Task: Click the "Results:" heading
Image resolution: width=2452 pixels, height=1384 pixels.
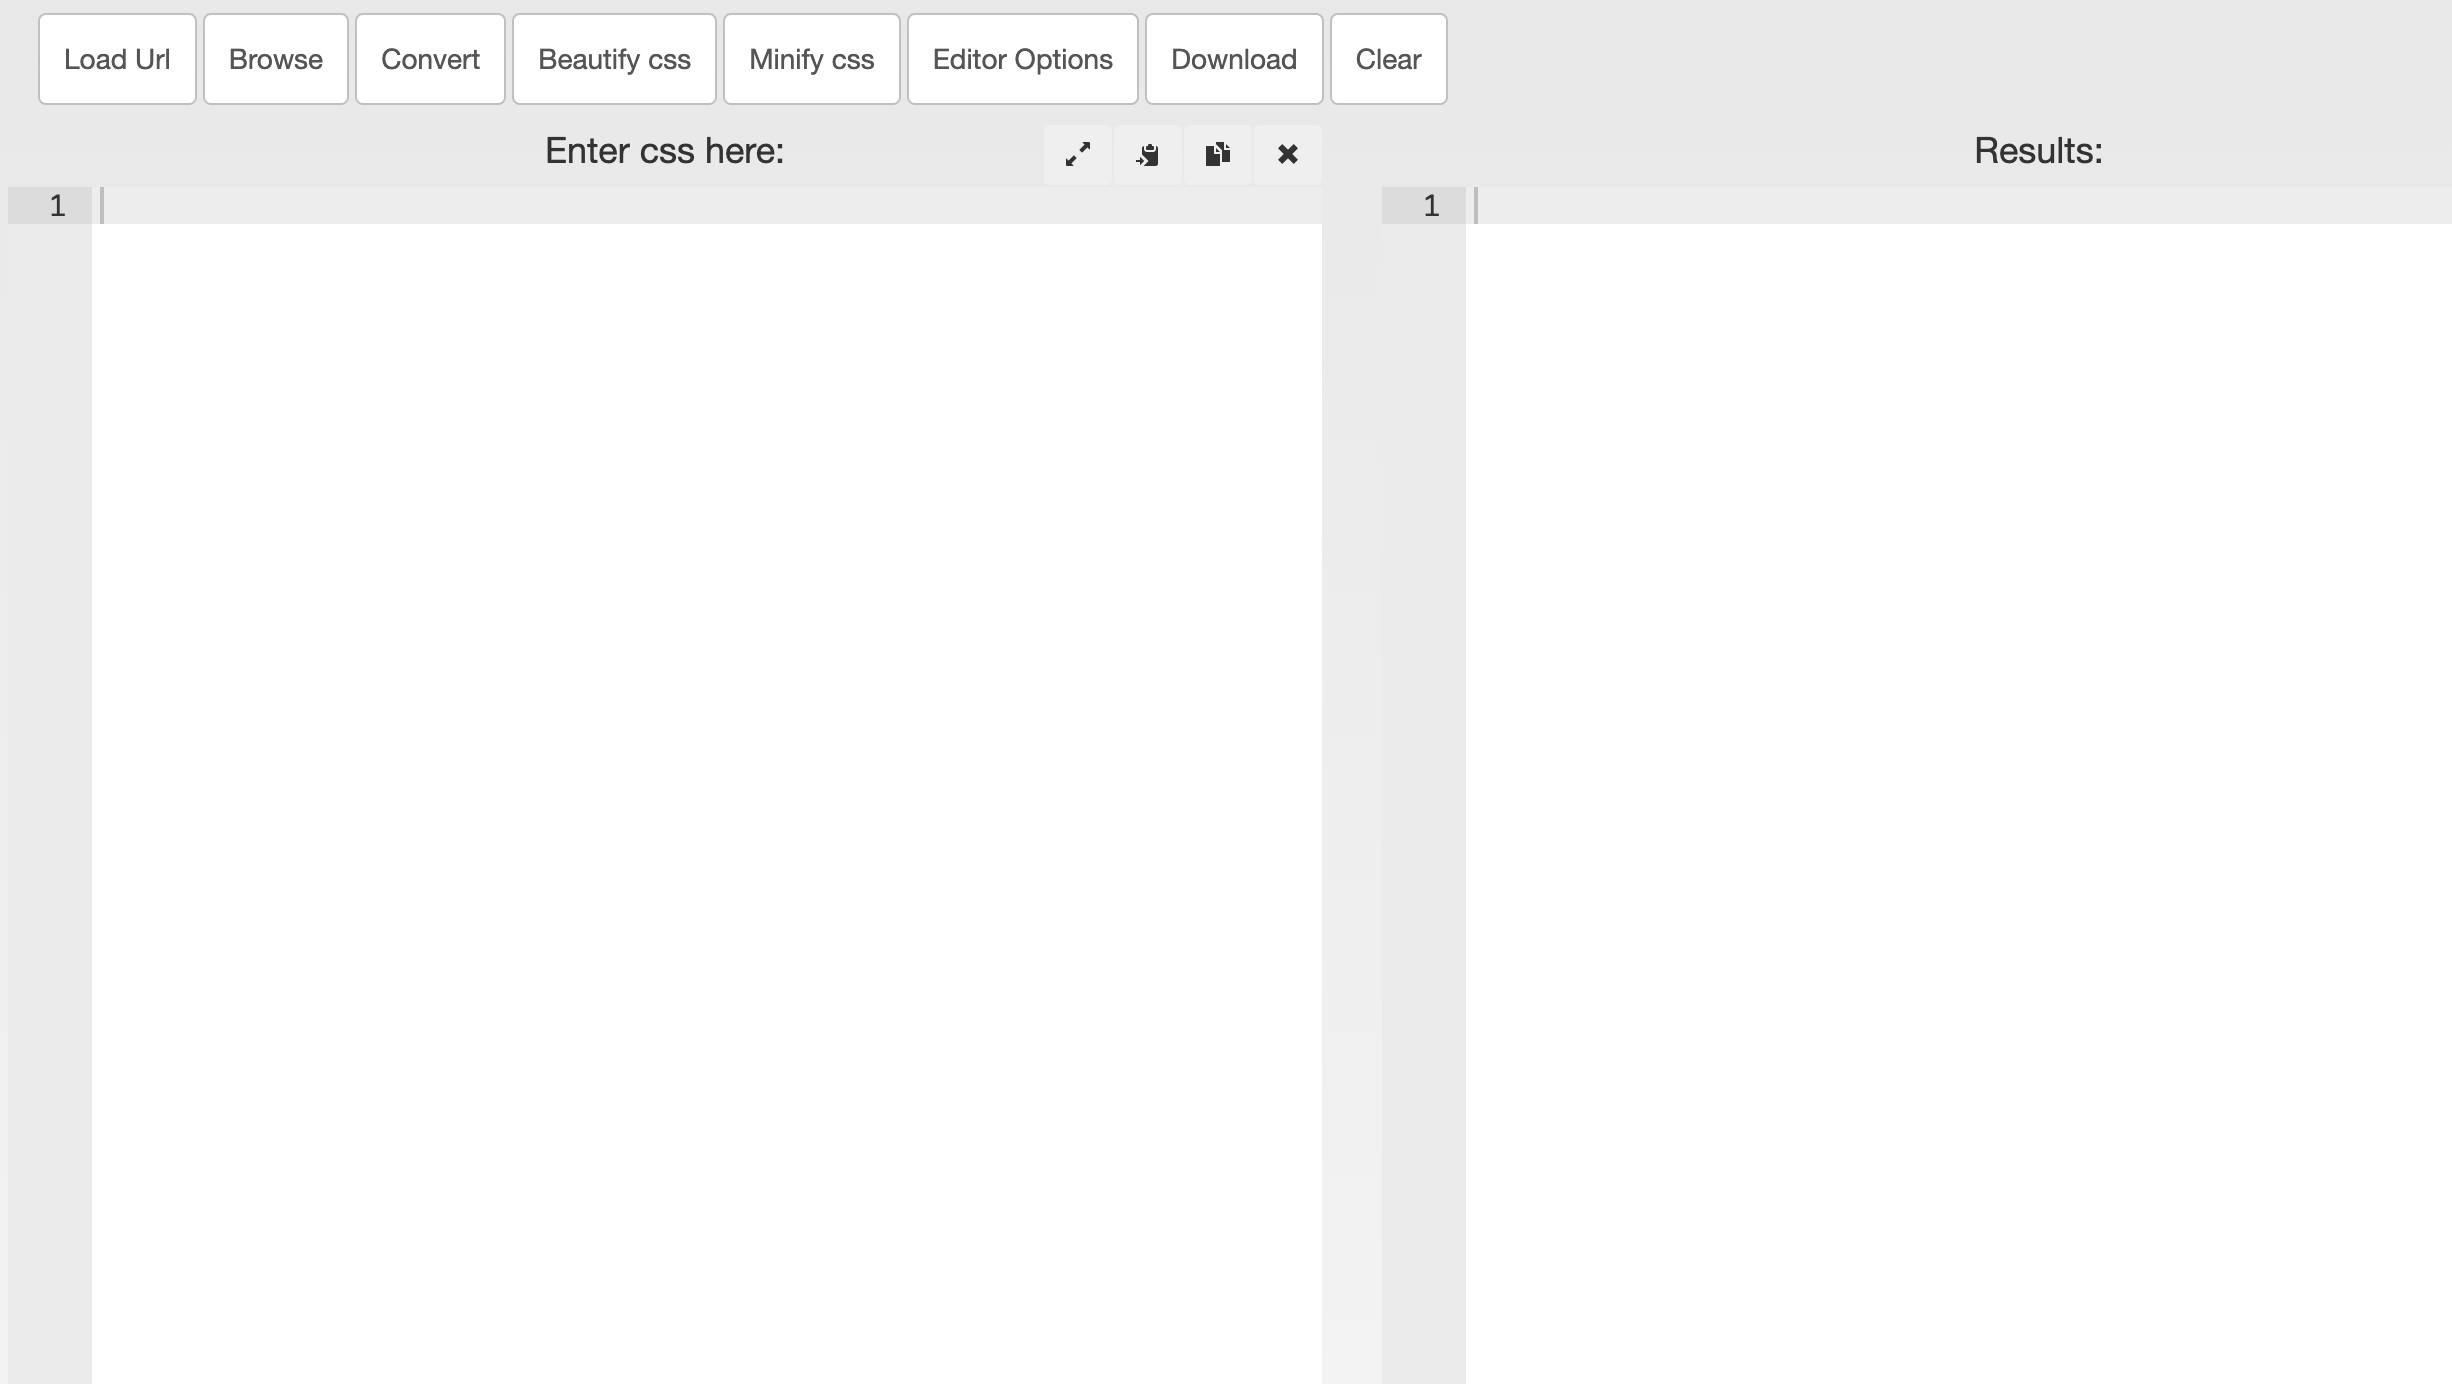Action: click(x=2037, y=151)
